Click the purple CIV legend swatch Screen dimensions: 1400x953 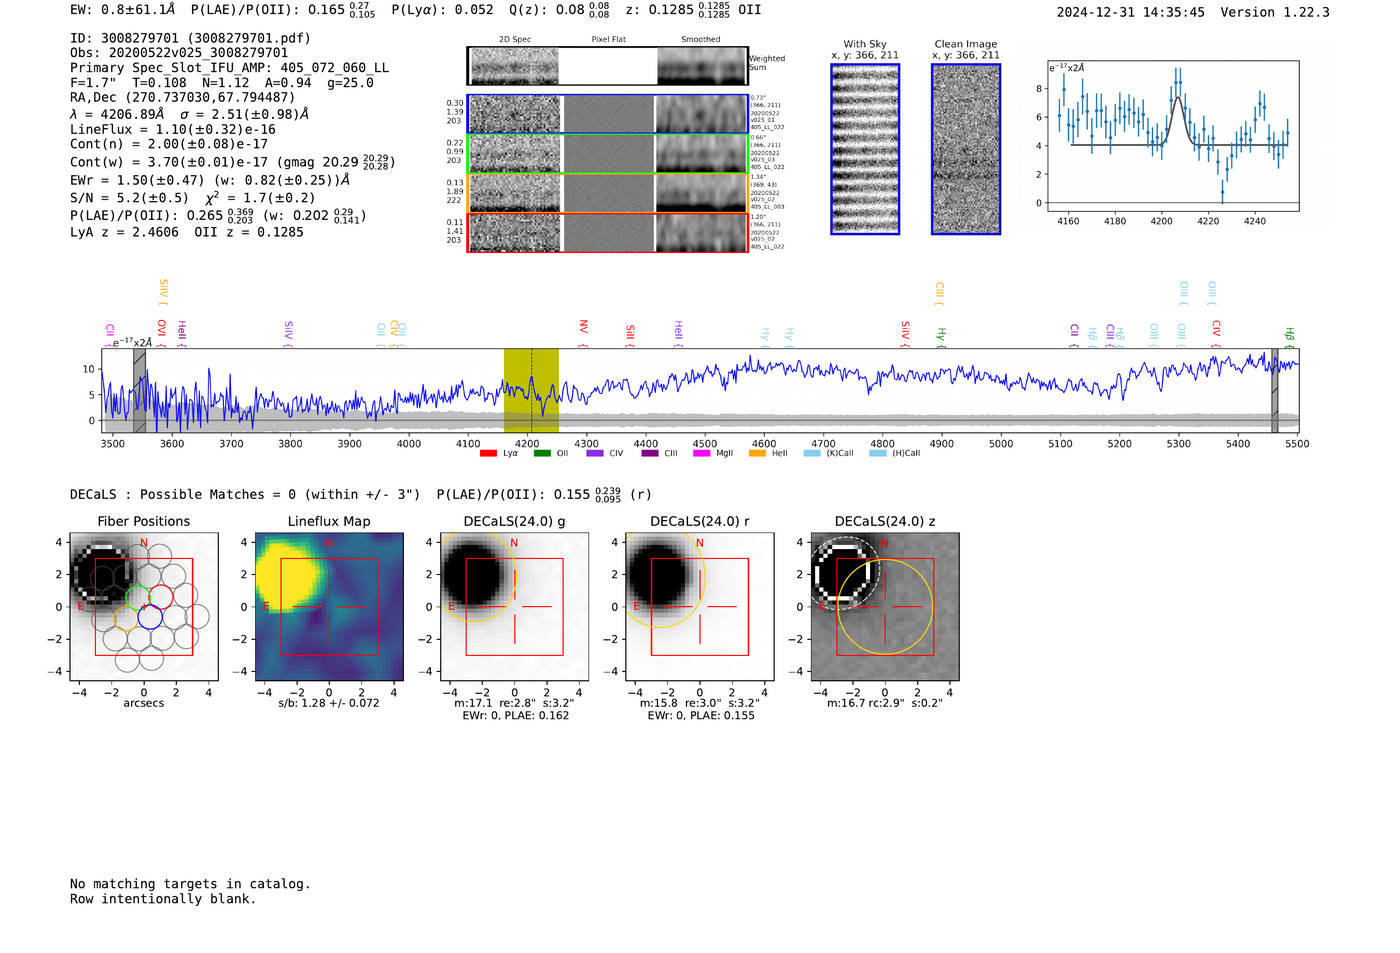tap(595, 453)
